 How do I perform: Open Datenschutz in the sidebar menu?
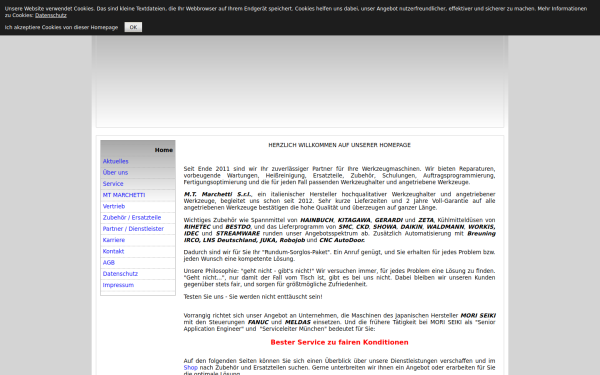tap(120, 274)
